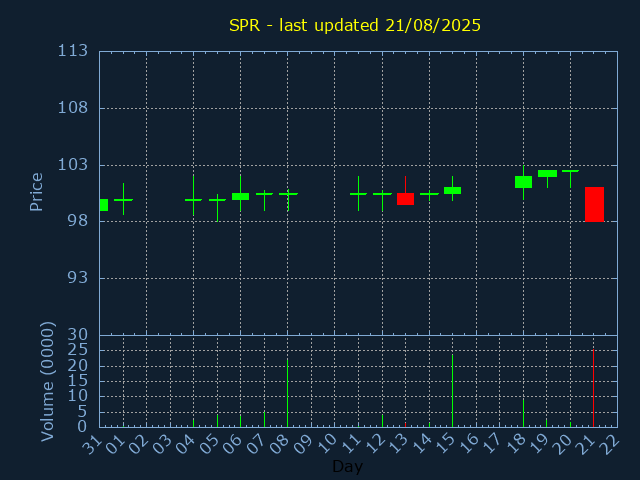The height and width of the screenshot is (480, 640).
Task: Click the day label 22 on the x-axis
Action: point(611,444)
